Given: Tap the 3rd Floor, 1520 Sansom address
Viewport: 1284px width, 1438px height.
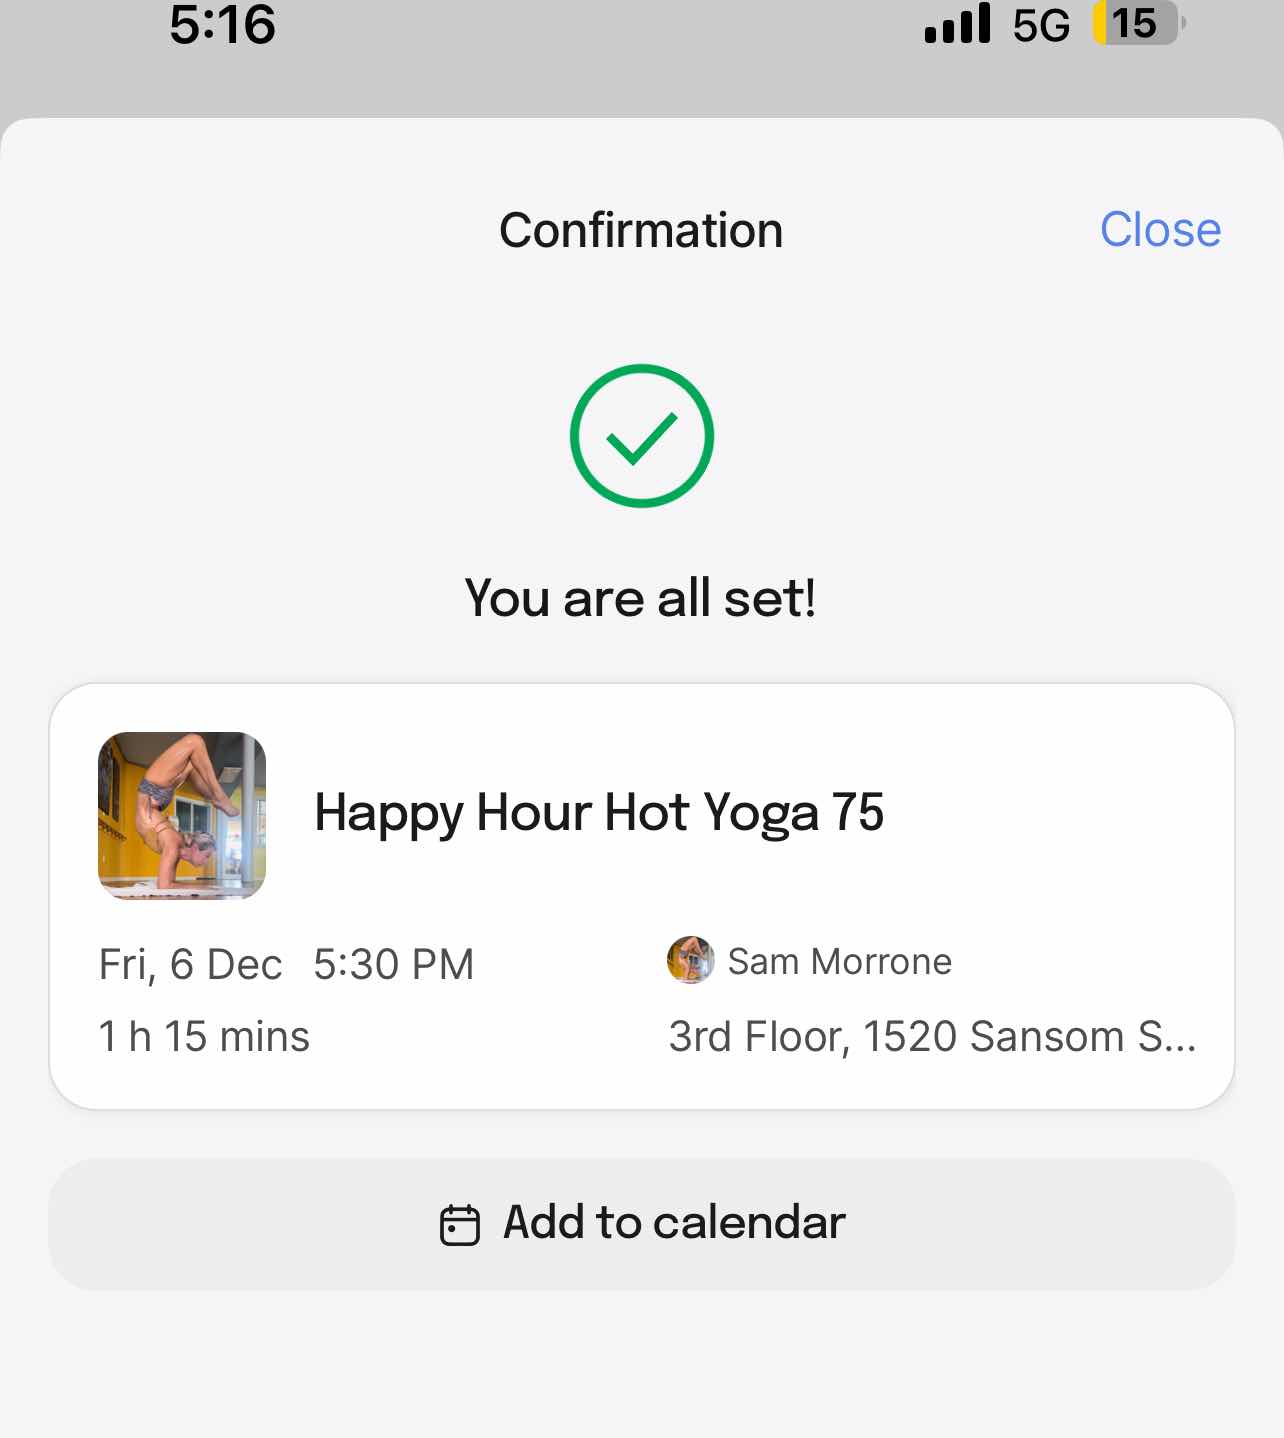Looking at the screenshot, I should [932, 1037].
